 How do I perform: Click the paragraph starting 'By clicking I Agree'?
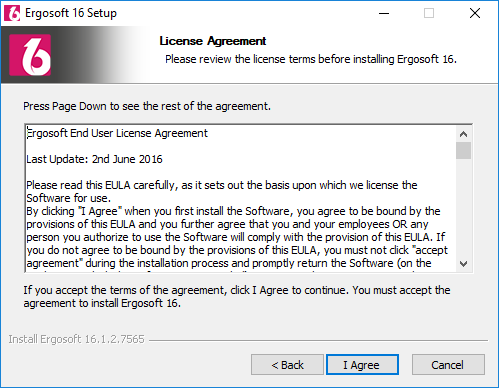point(237,237)
